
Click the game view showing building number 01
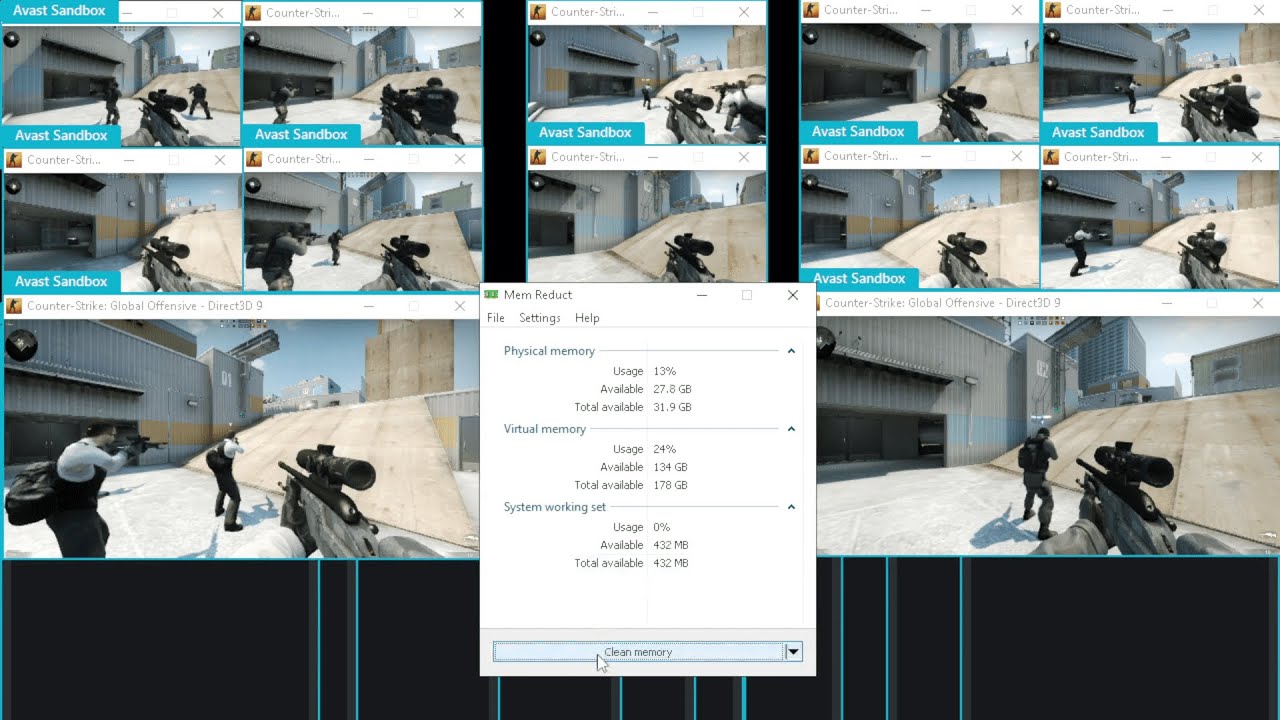242,438
